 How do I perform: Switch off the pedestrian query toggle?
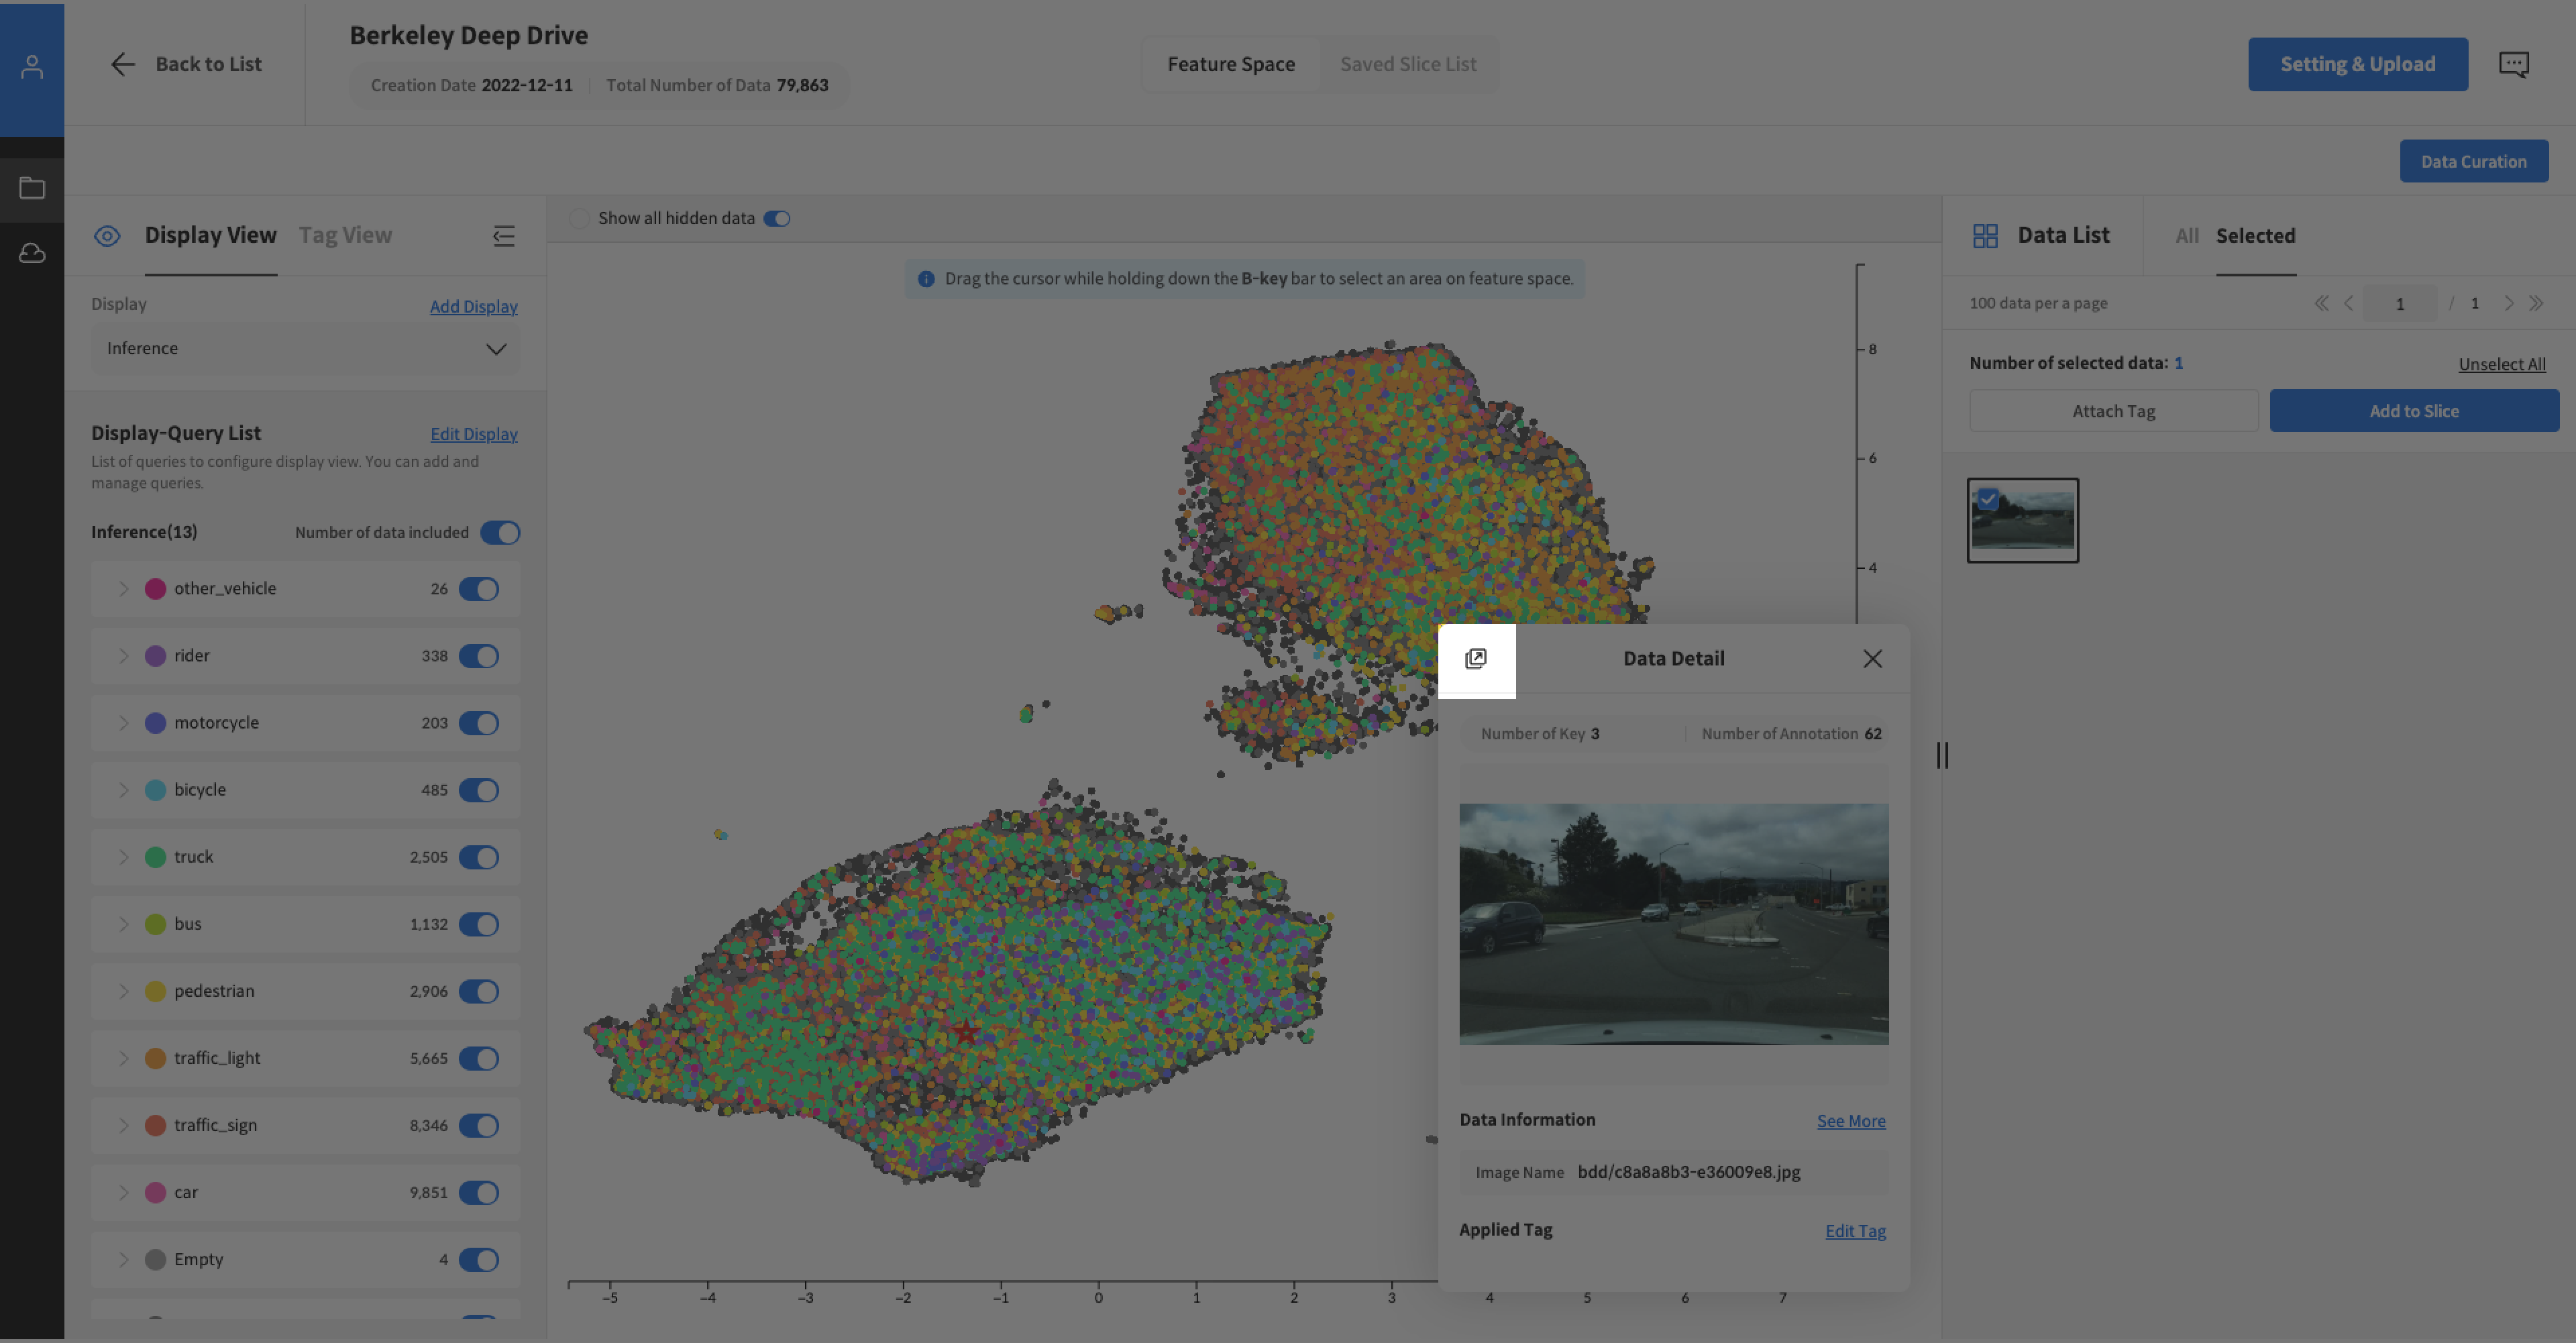[479, 991]
